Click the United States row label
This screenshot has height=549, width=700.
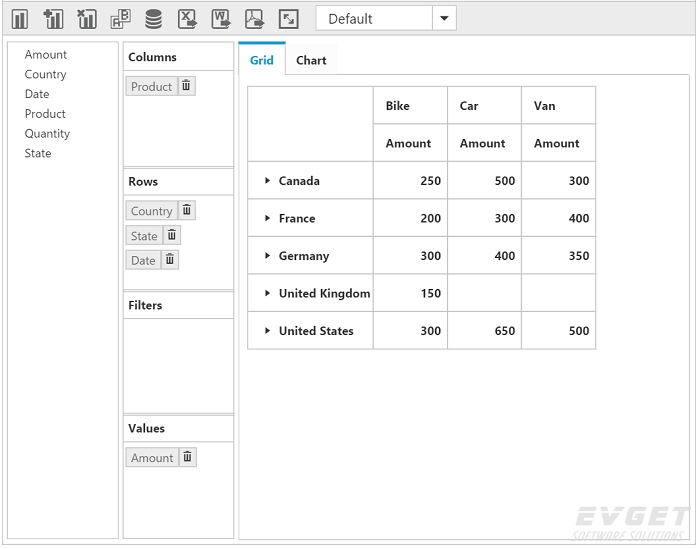click(316, 330)
